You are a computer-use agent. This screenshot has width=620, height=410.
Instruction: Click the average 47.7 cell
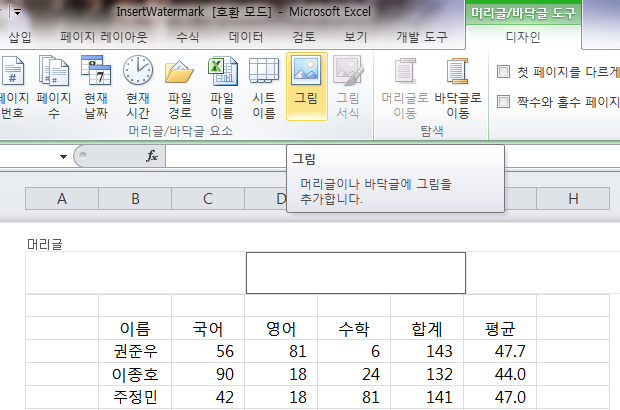(500, 351)
